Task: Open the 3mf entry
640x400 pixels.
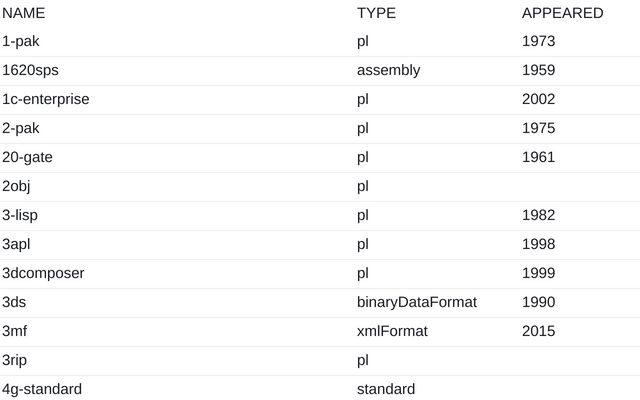Action: point(15,332)
